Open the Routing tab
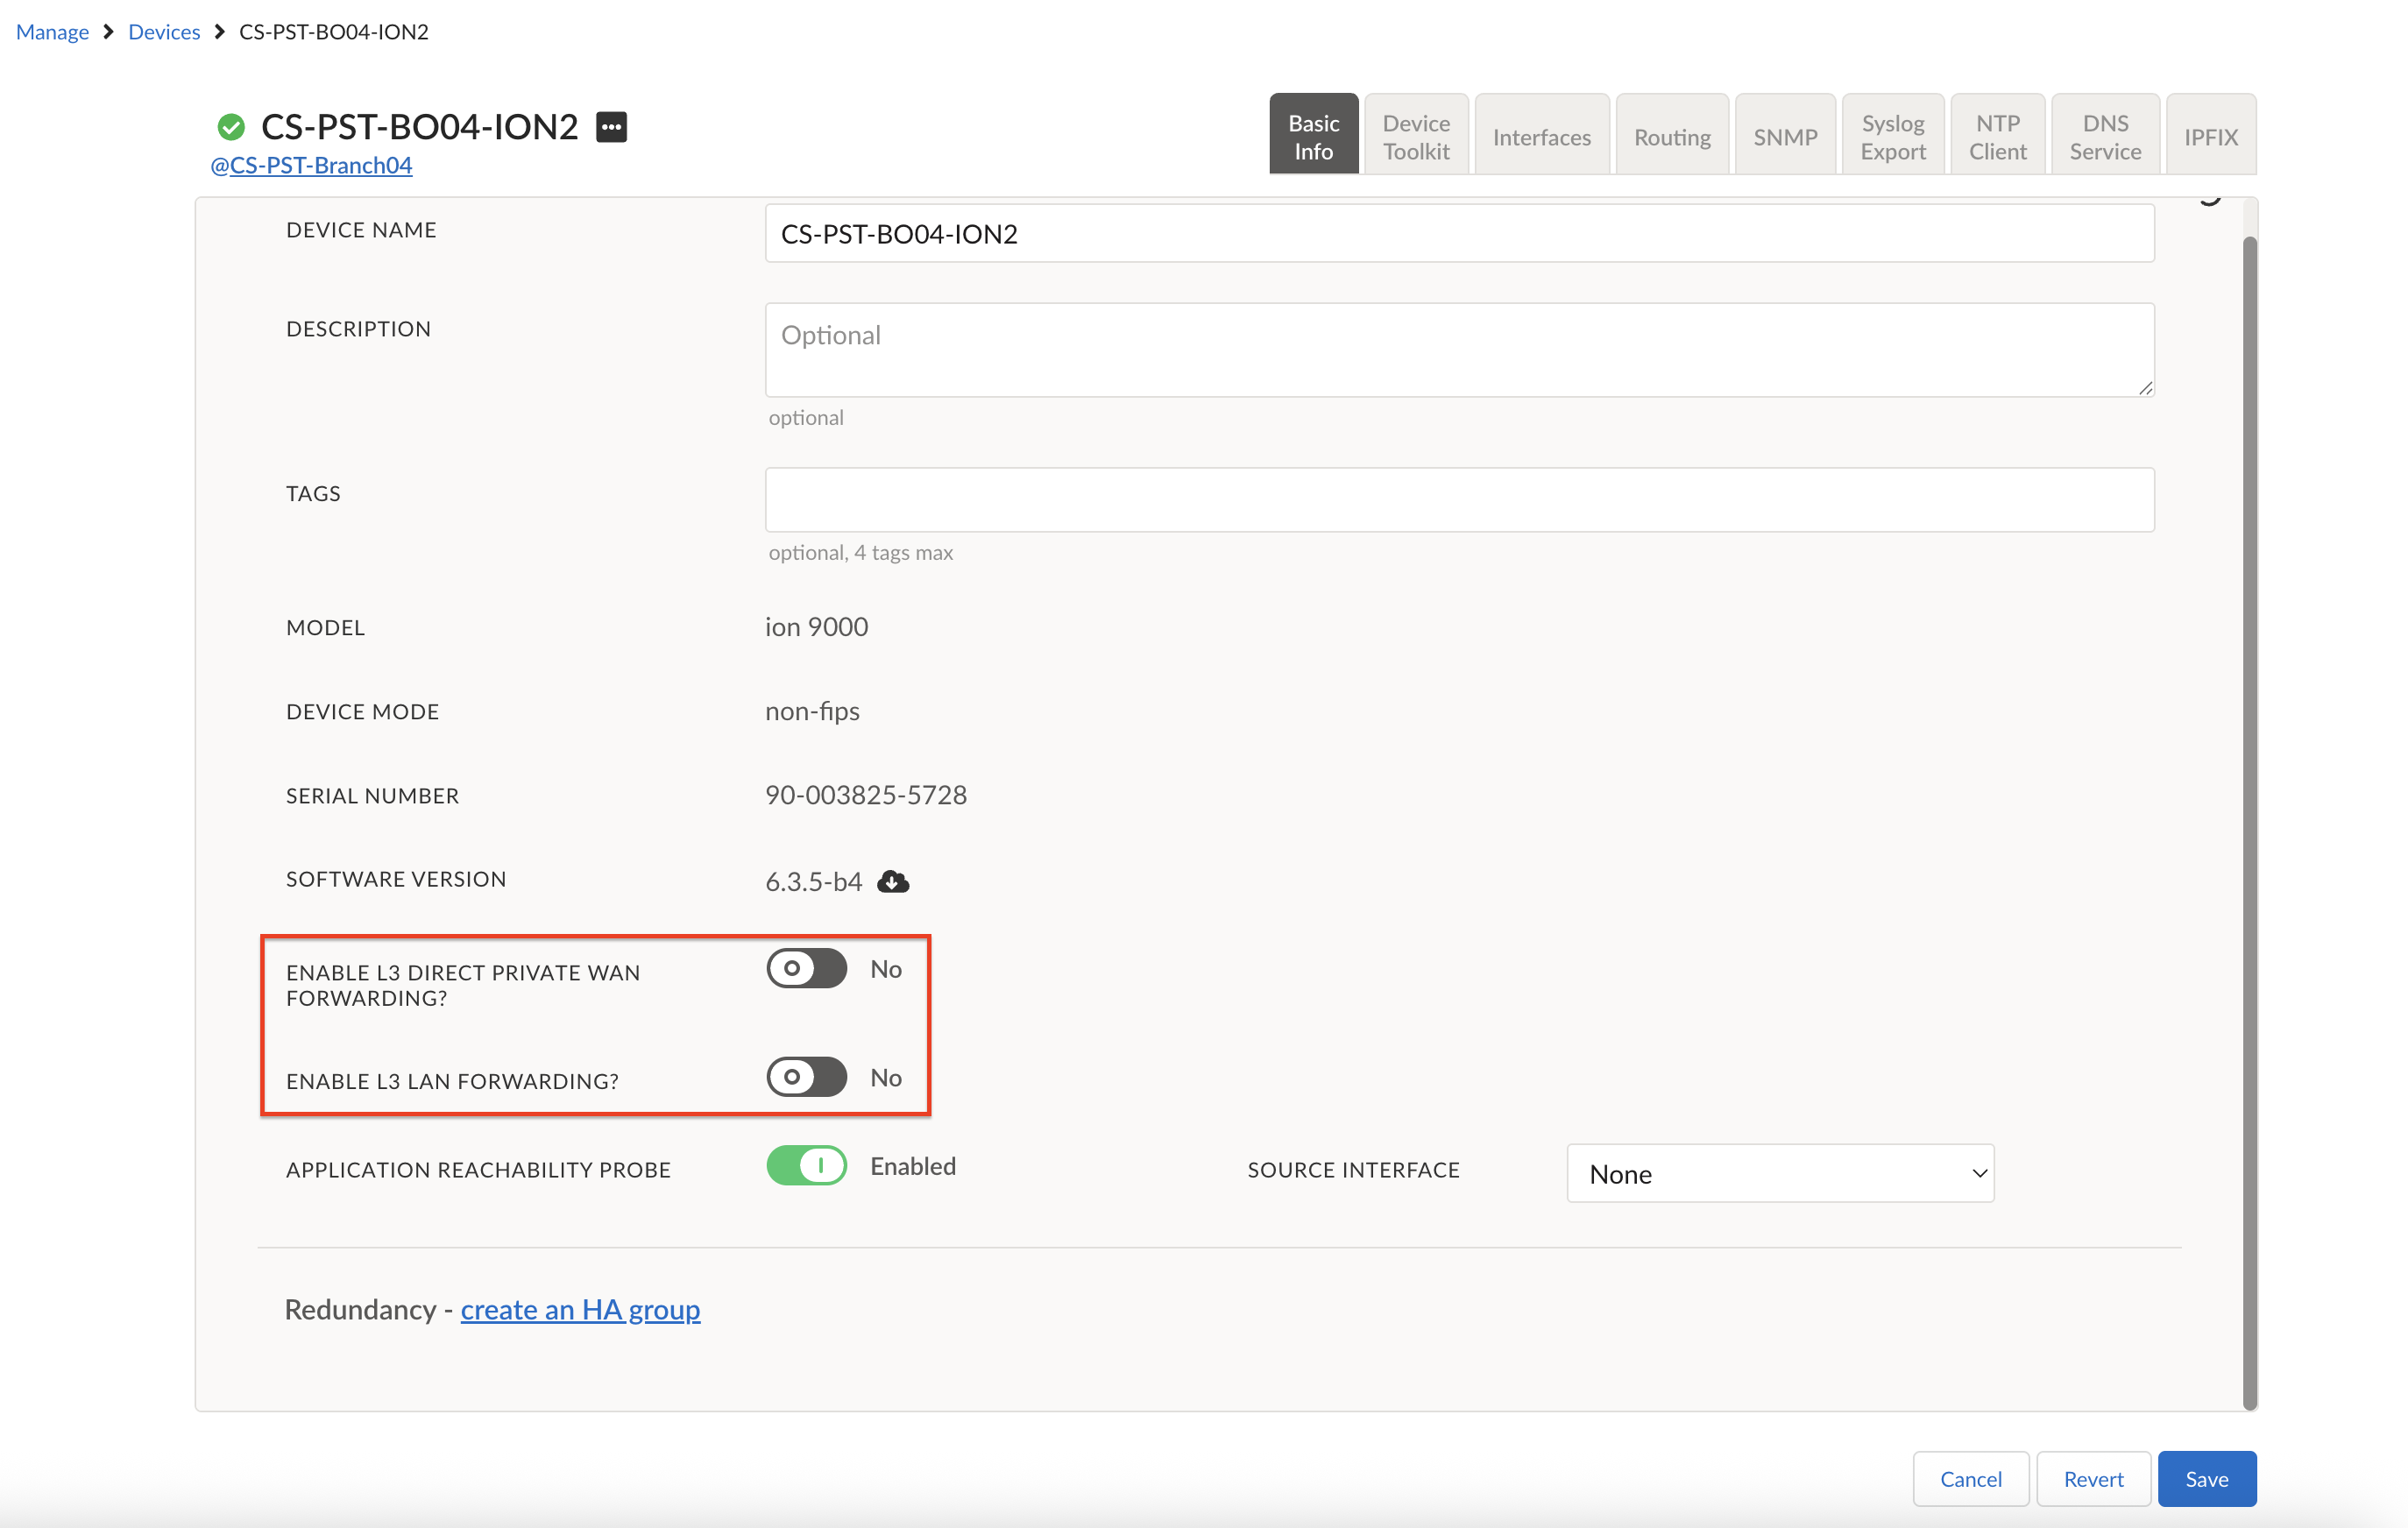 pyautogui.click(x=1671, y=135)
